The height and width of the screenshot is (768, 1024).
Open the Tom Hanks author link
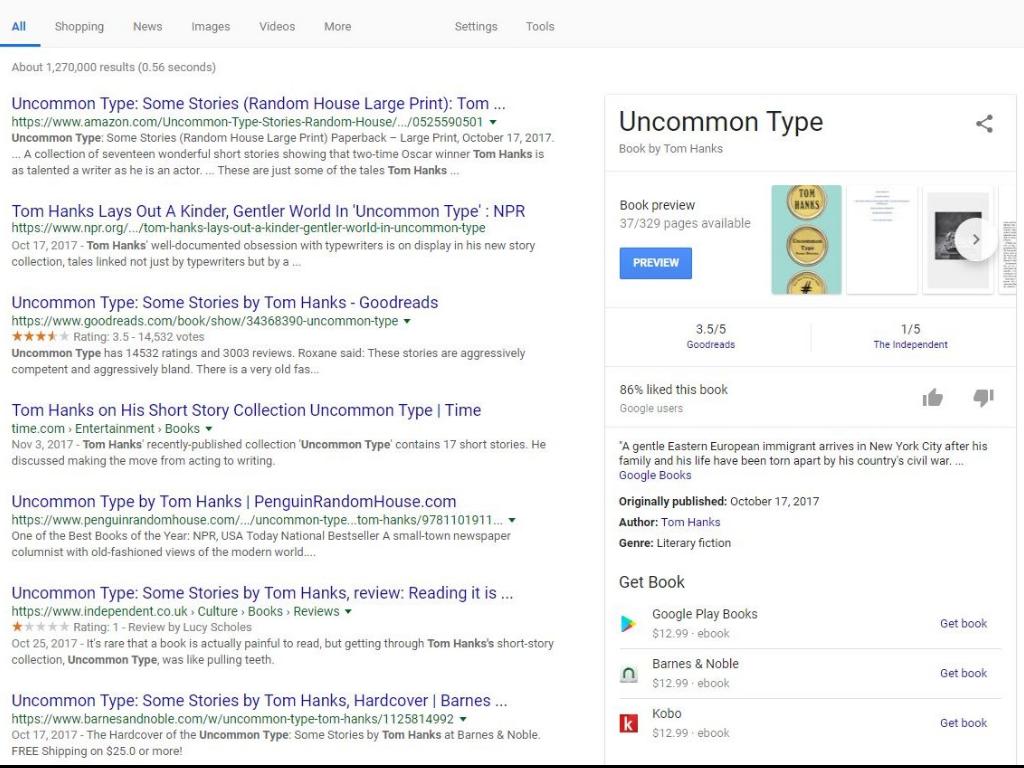(x=690, y=522)
